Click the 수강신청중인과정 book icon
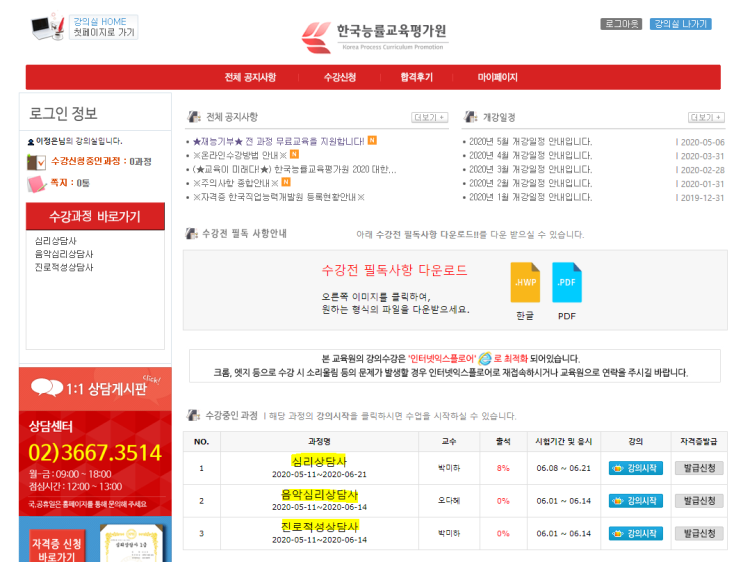 [36, 162]
